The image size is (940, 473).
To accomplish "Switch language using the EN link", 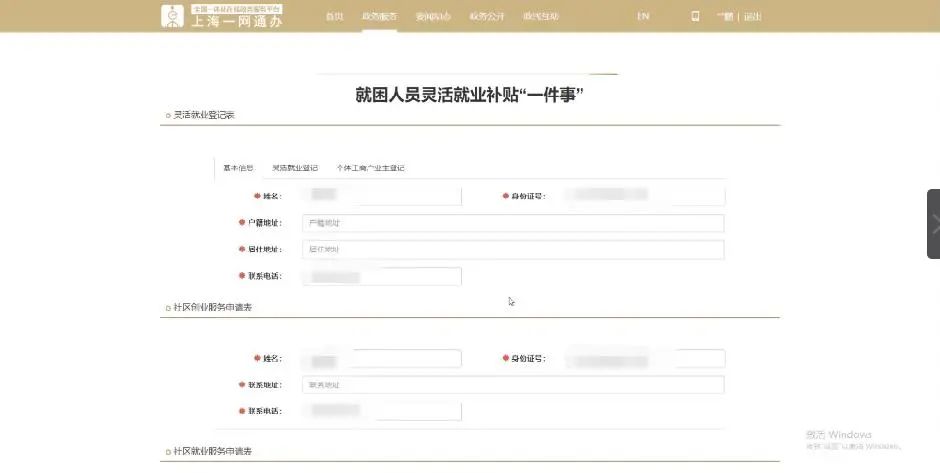I will [x=643, y=16].
